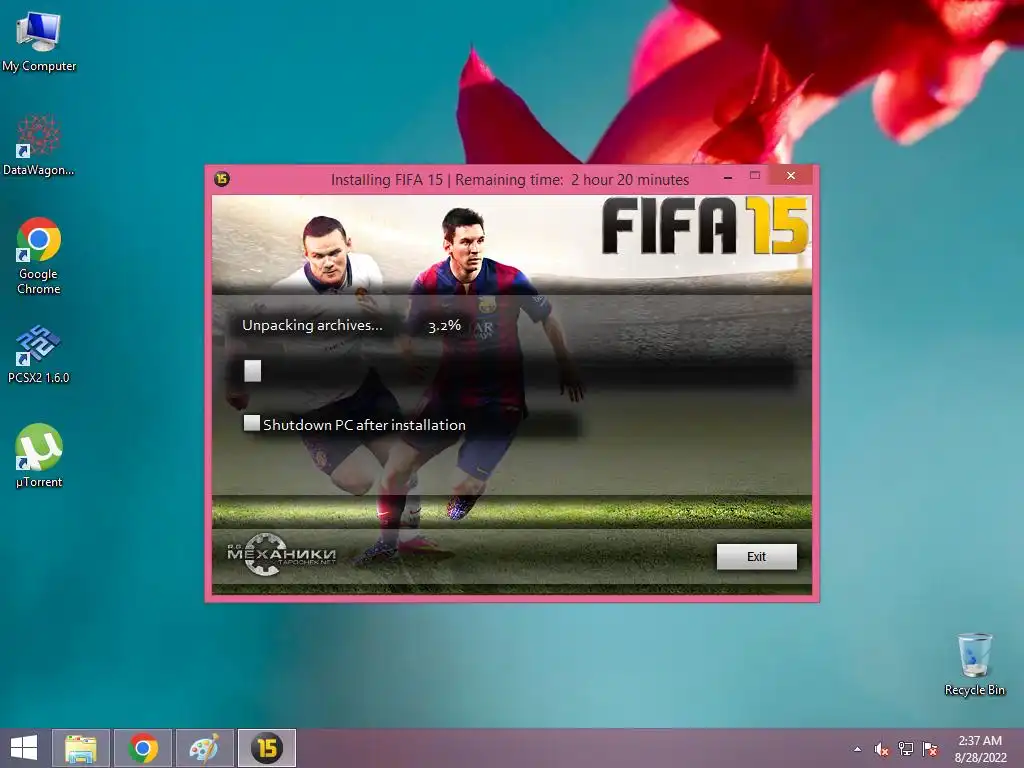The height and width of the screenshot is (768, 1024).
Task: Click the installer title 'Installing FIFA 15' text
Action: [x=387, y=180]
